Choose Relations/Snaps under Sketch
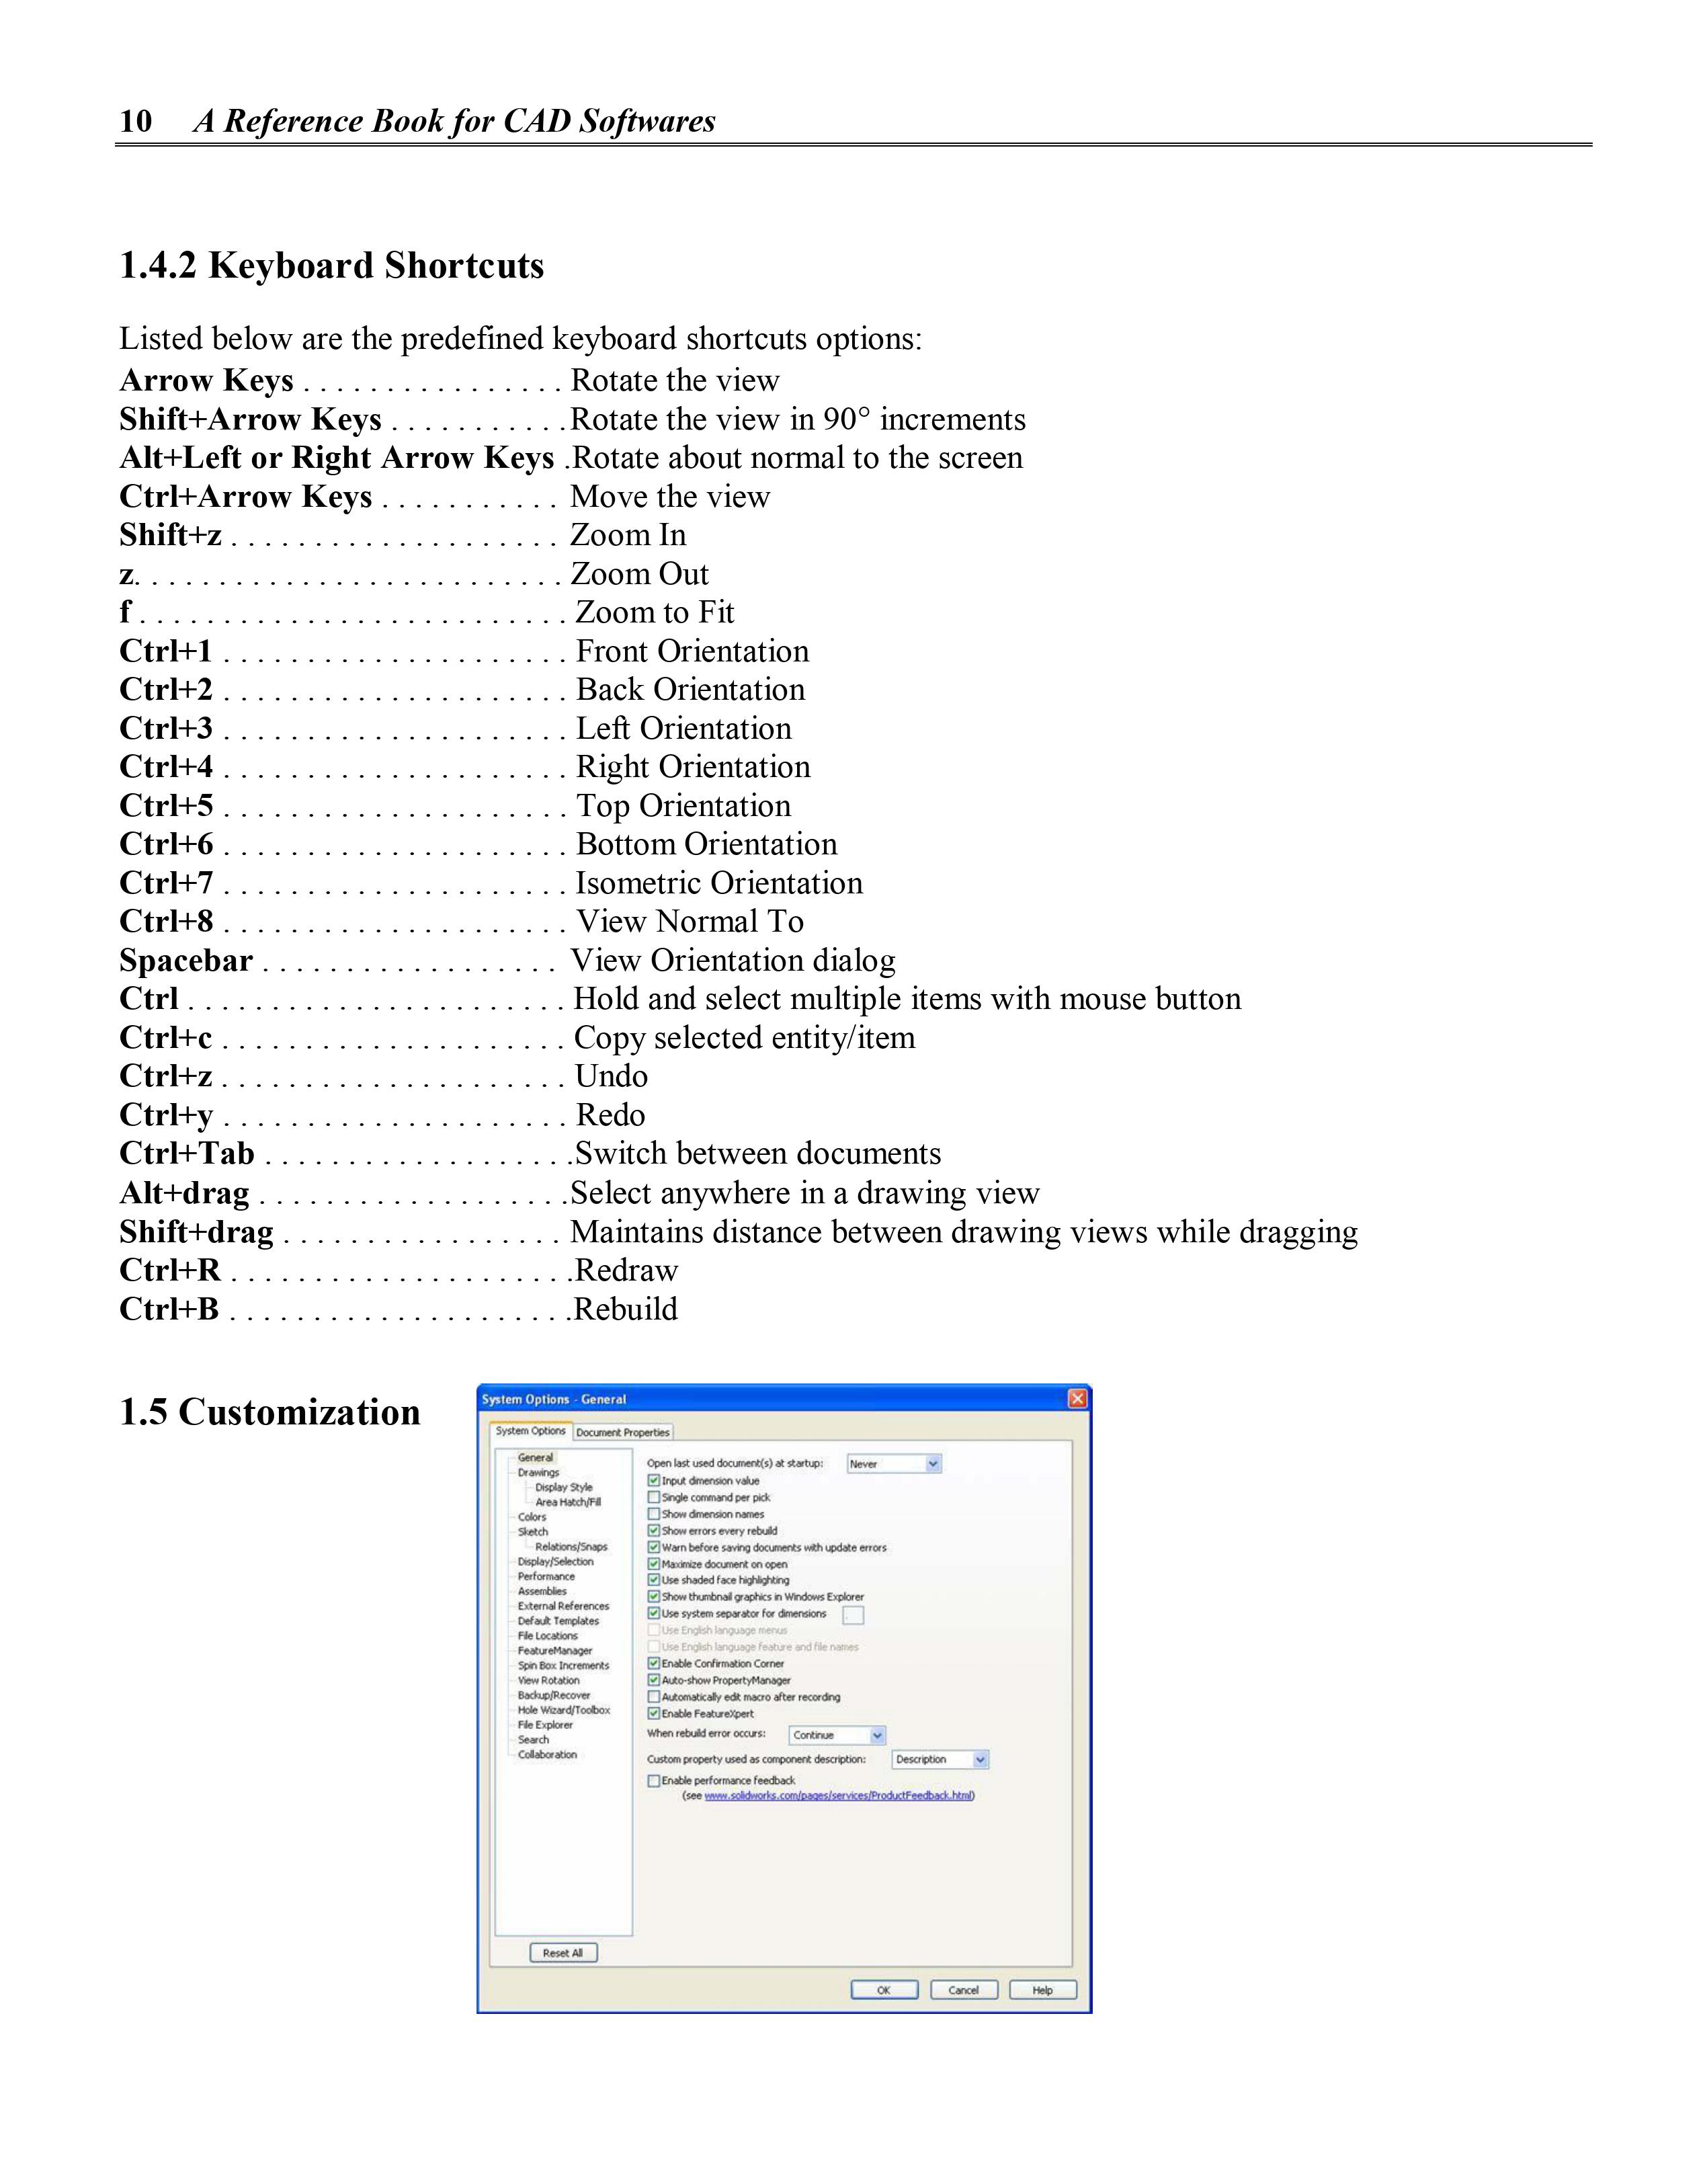Viewport: 1707px width, 2184px height. [x=571, y=1546]
